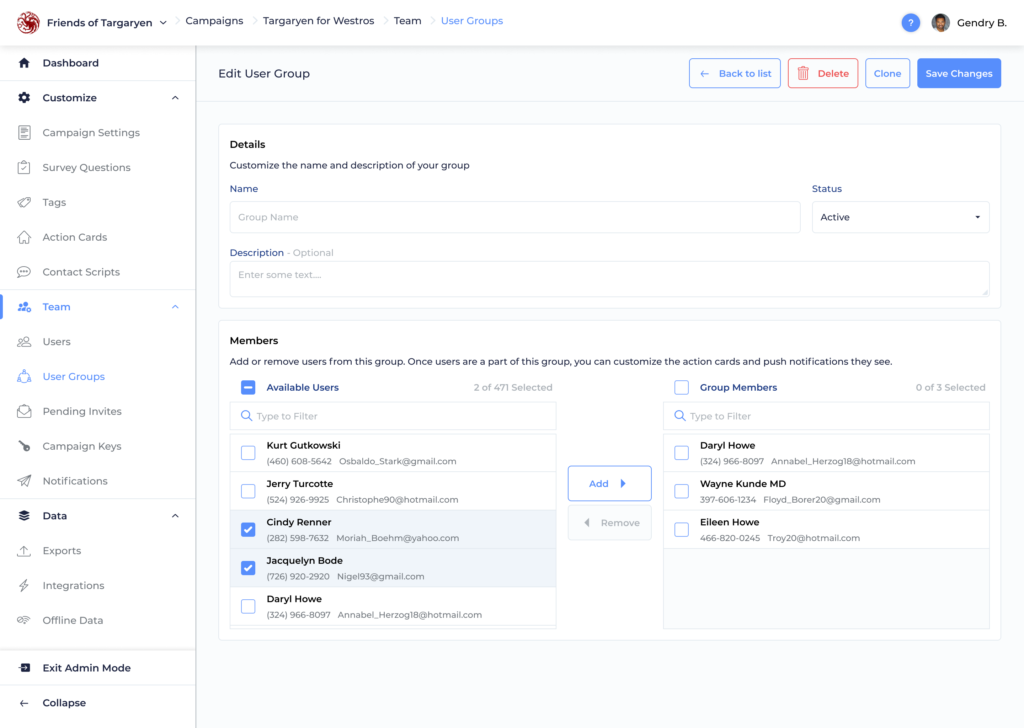Image resolution: width=1024 pixels, height=728 pixels.
Task: Click the Exports upload icon
Action: click(24, 550)
